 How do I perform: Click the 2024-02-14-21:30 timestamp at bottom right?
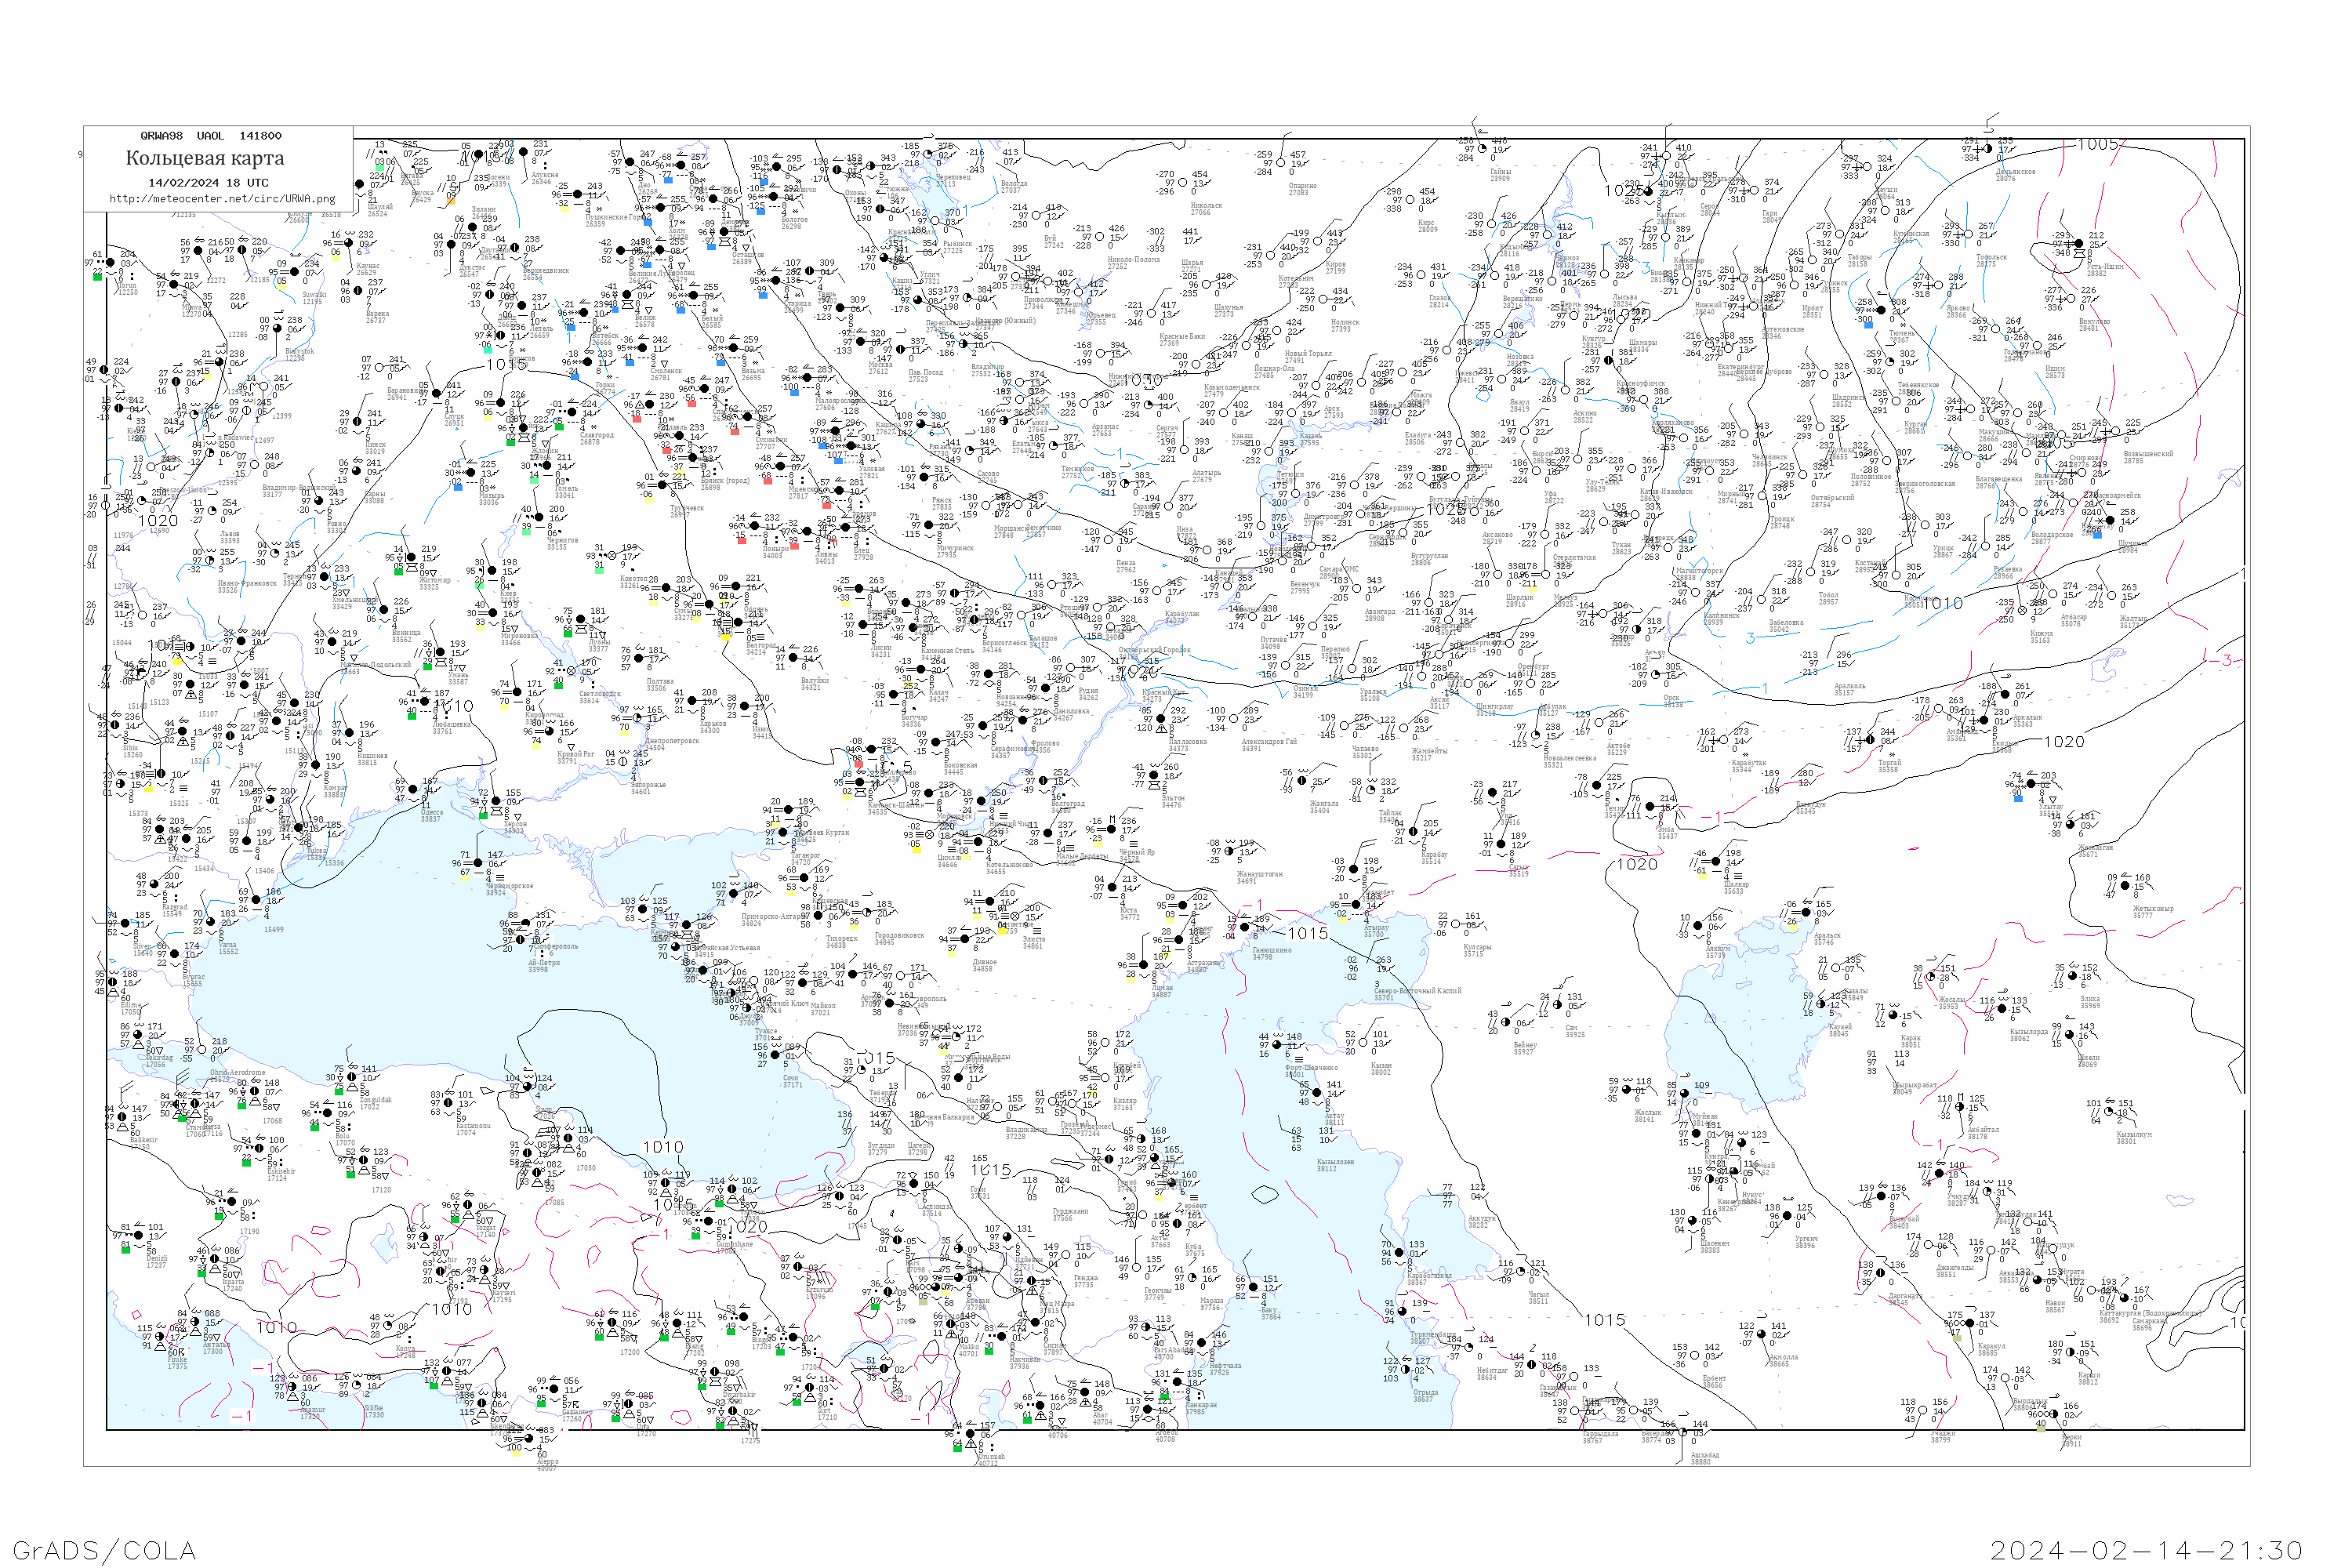coord(2146,1550)
